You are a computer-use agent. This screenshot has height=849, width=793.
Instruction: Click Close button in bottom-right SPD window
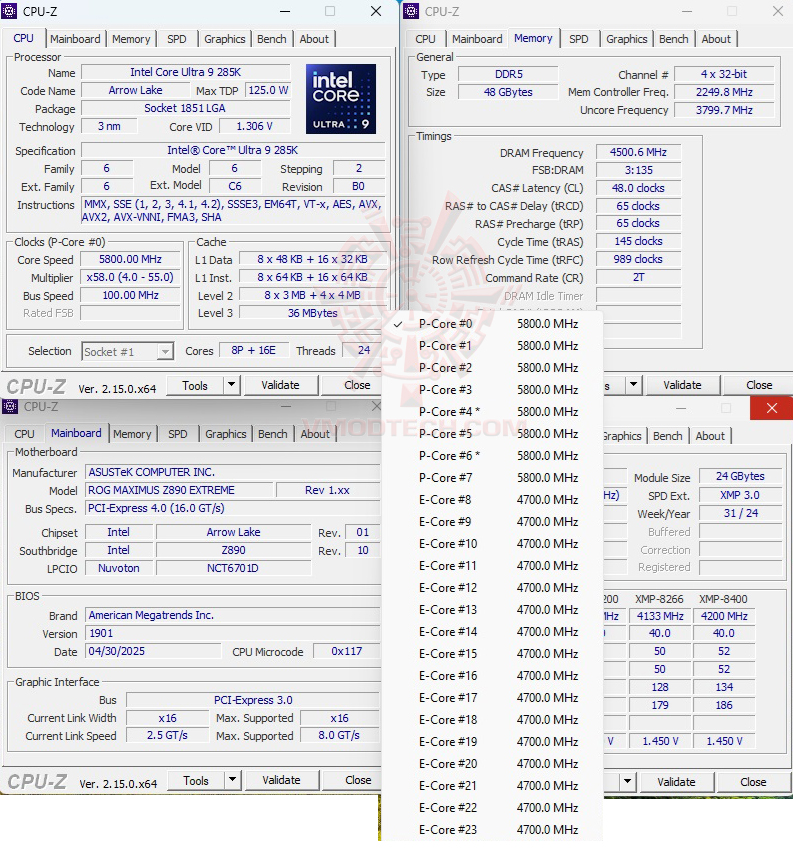(753, 782)
